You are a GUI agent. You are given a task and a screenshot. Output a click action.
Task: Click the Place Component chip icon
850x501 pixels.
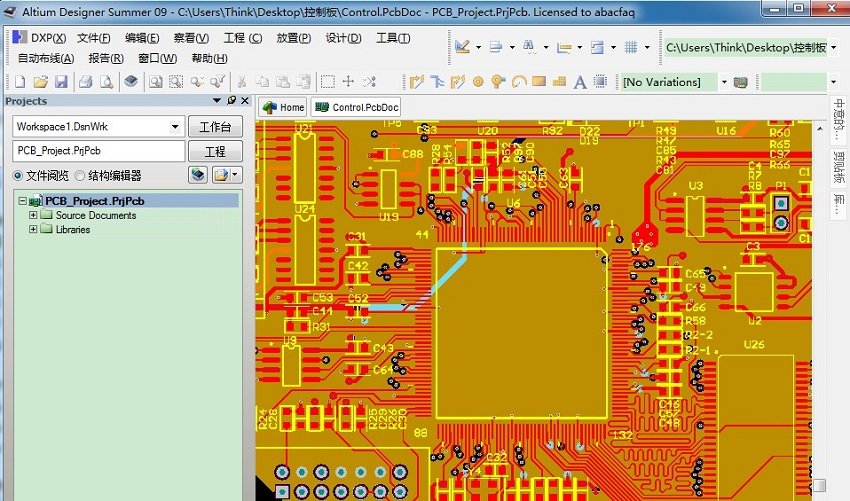point(600,81)
